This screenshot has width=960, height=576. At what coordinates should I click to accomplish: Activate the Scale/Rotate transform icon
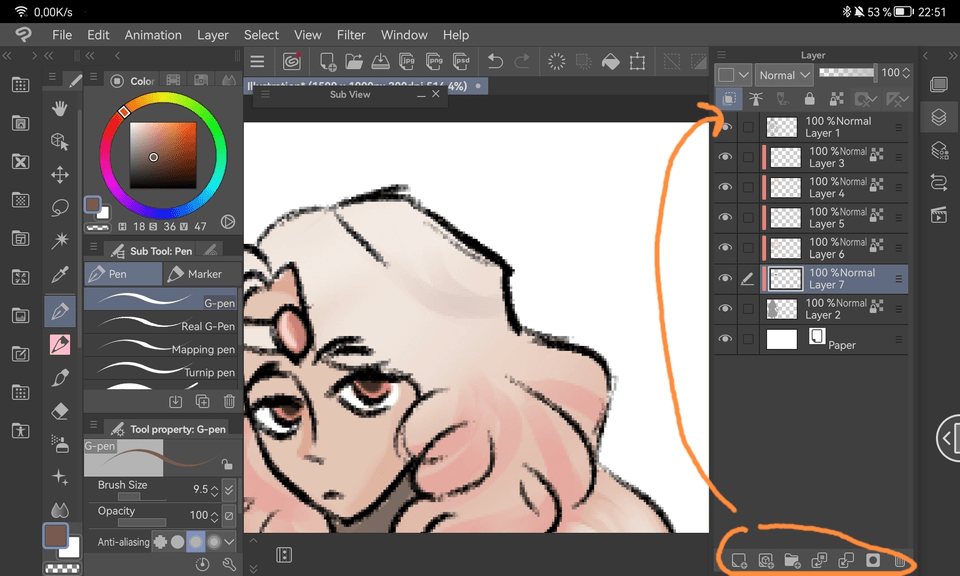coord(637,61)
